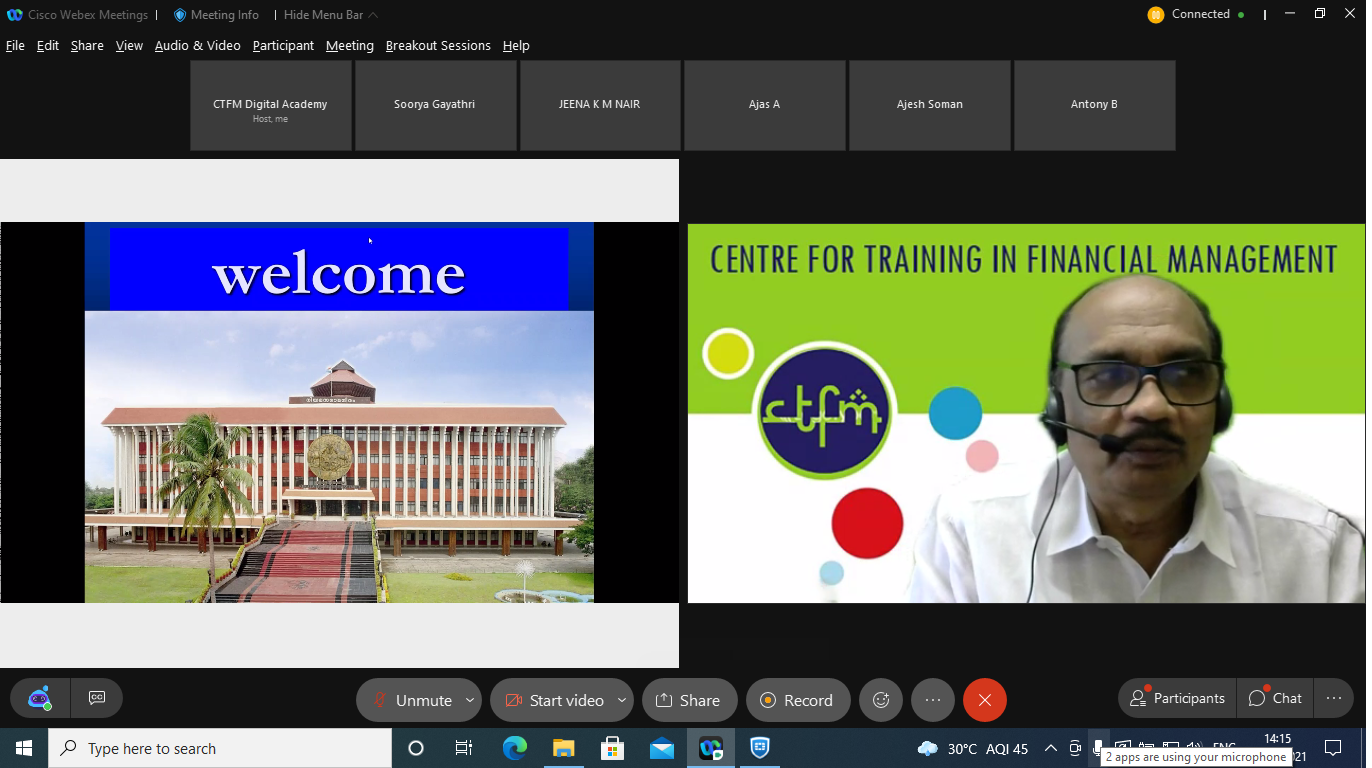
Task: Open the Audio & Video menu
Action: (198, 45)
